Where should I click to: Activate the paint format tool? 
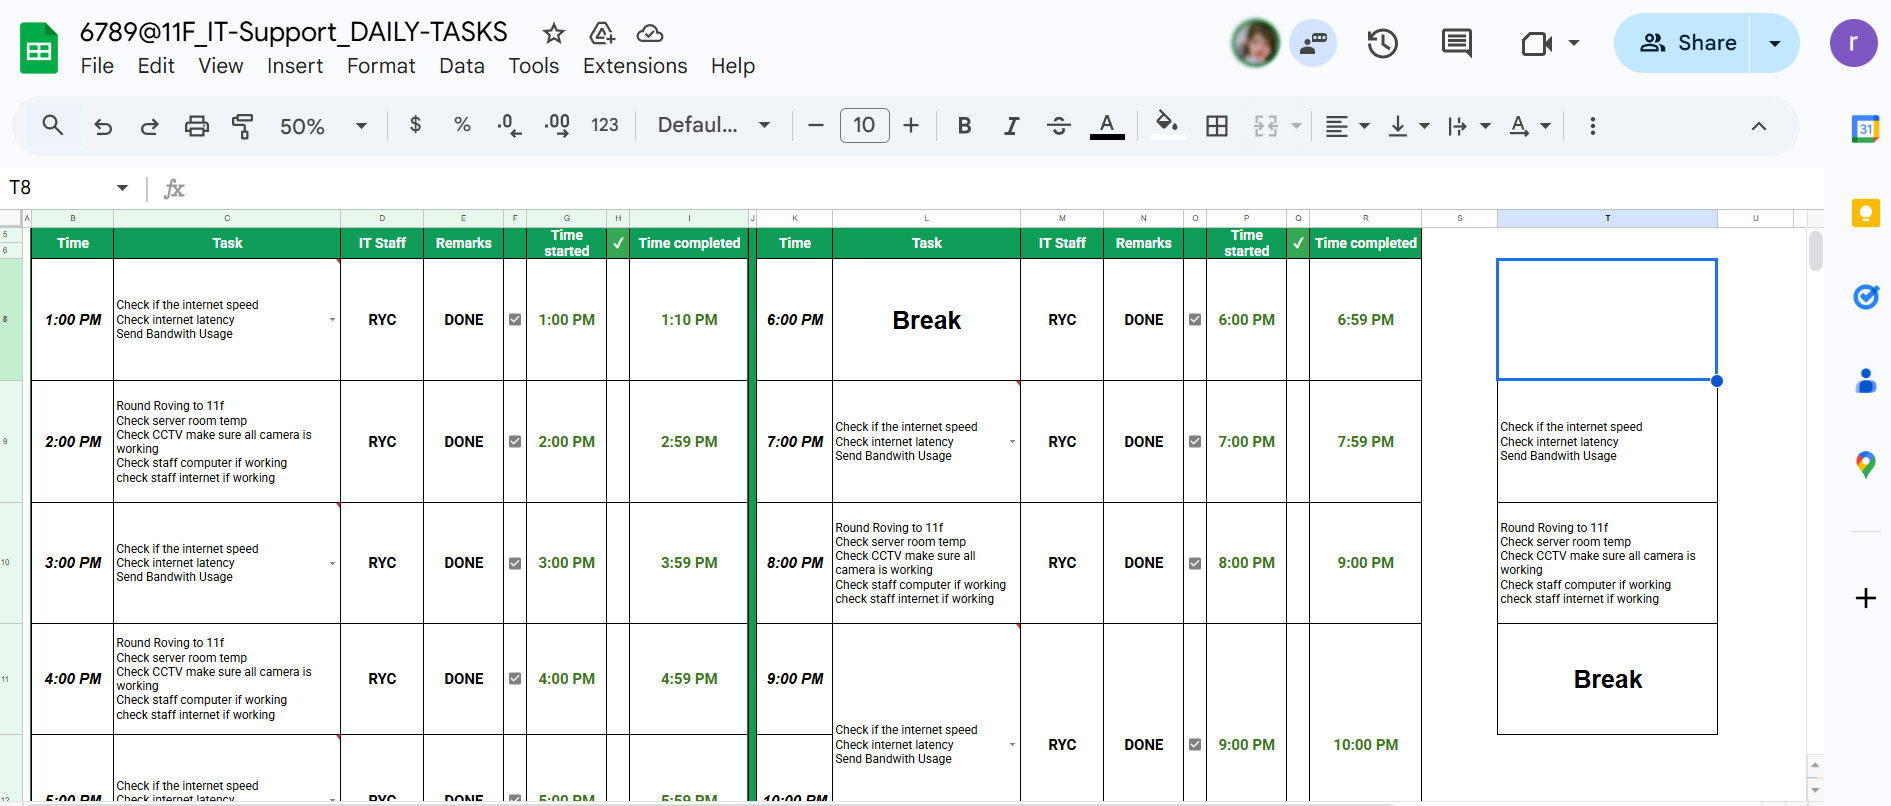(x=243, y=126)
